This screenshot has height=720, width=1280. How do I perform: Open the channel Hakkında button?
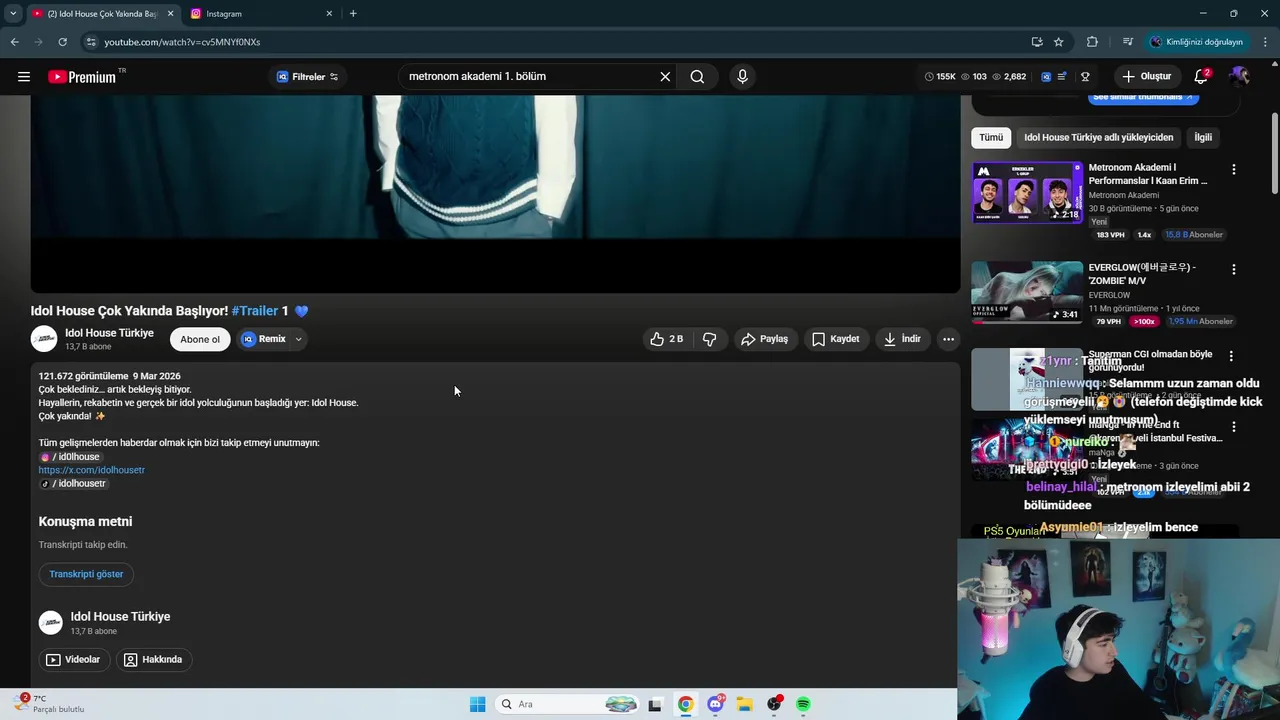[x=154, y=660]
